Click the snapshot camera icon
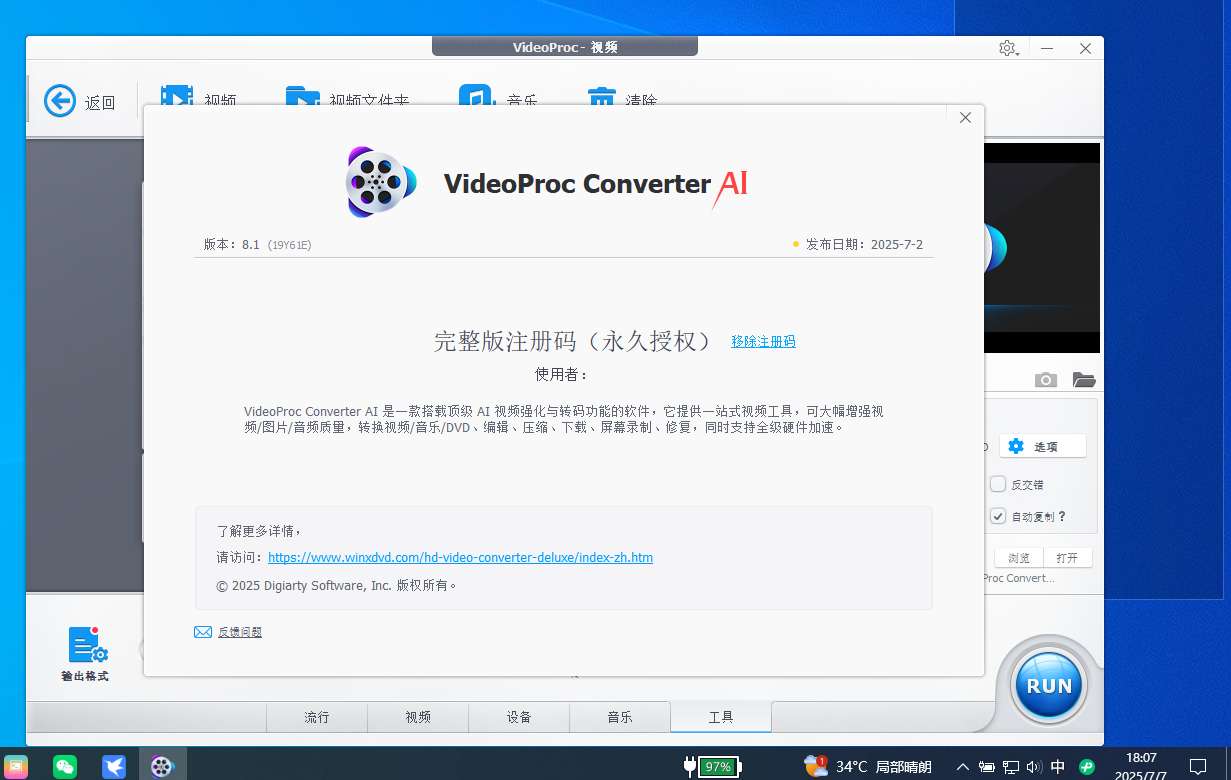Screen dimensions: 1231x780 click(1045, 380)
